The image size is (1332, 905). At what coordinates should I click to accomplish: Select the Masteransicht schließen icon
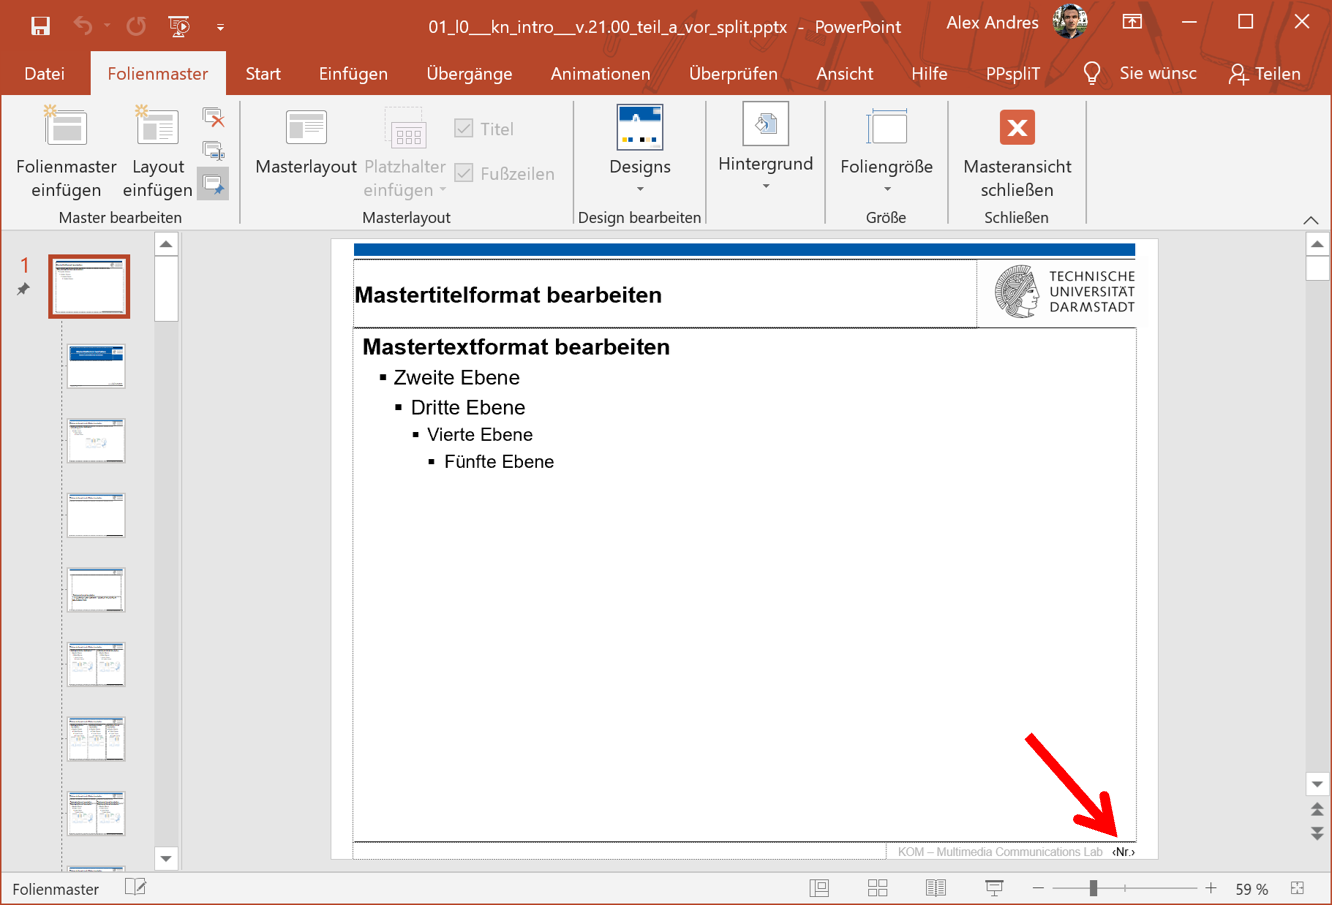click(x=1016, y=127)
